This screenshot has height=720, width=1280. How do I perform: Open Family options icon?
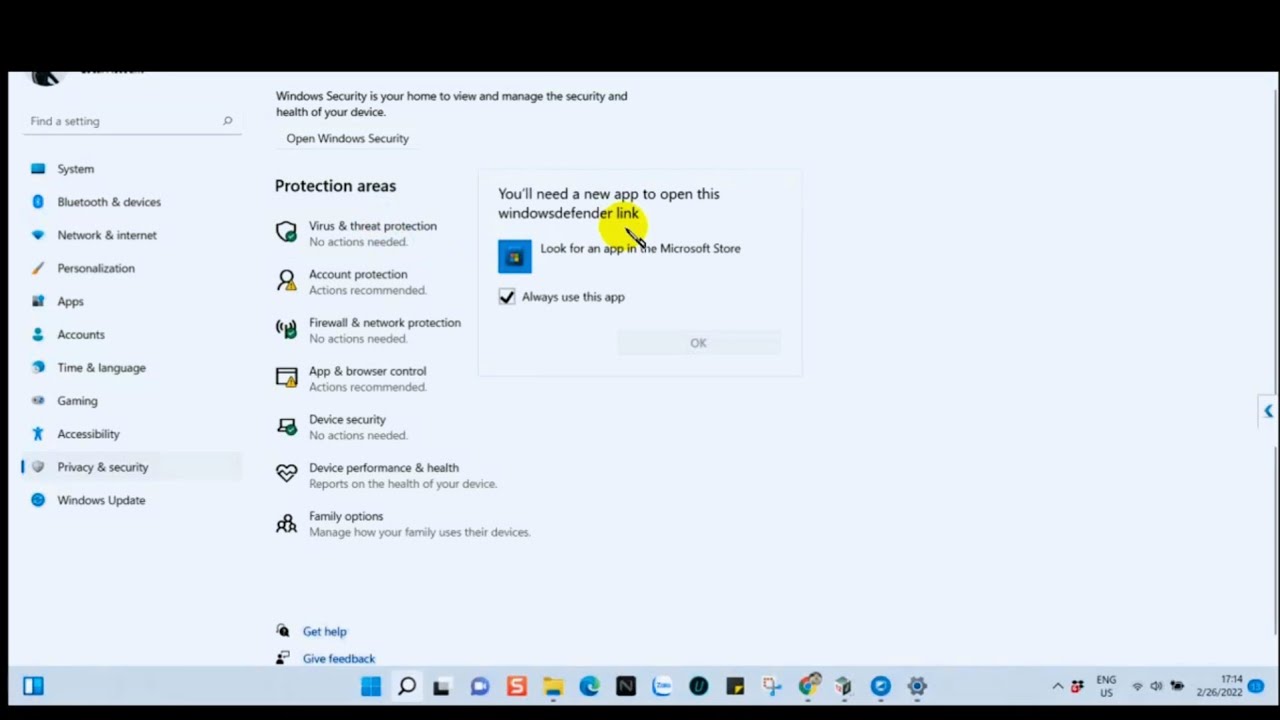pyautogui.click(x=287, y=523)
